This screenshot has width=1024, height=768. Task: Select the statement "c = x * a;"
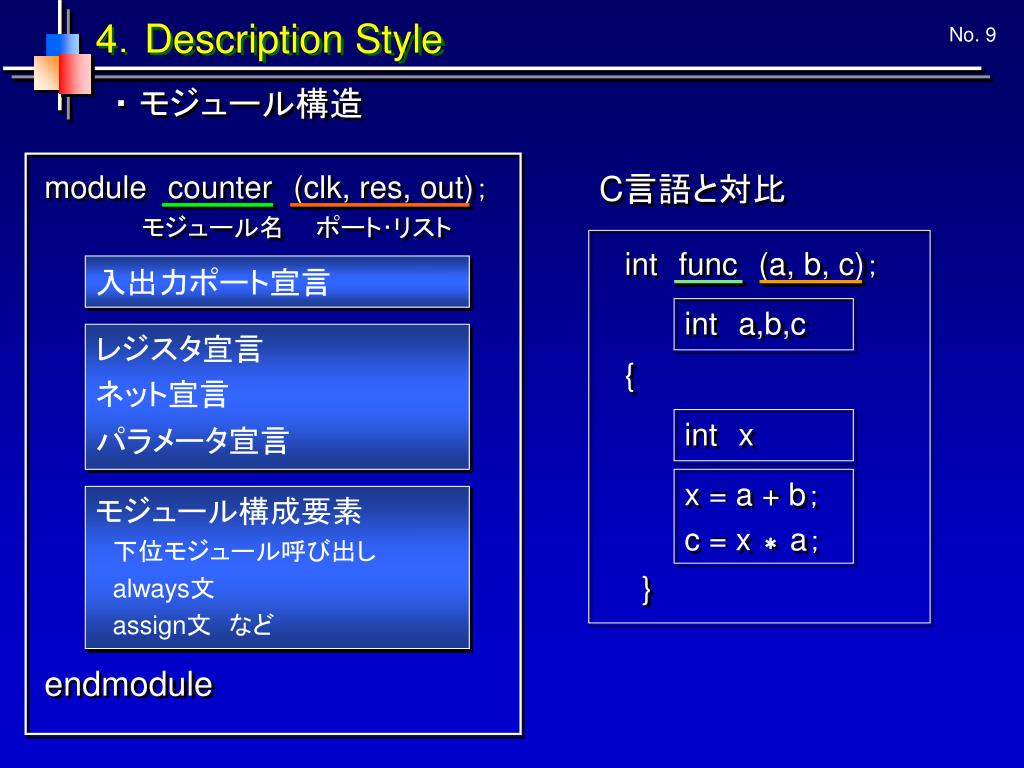[x=751, y=541]
